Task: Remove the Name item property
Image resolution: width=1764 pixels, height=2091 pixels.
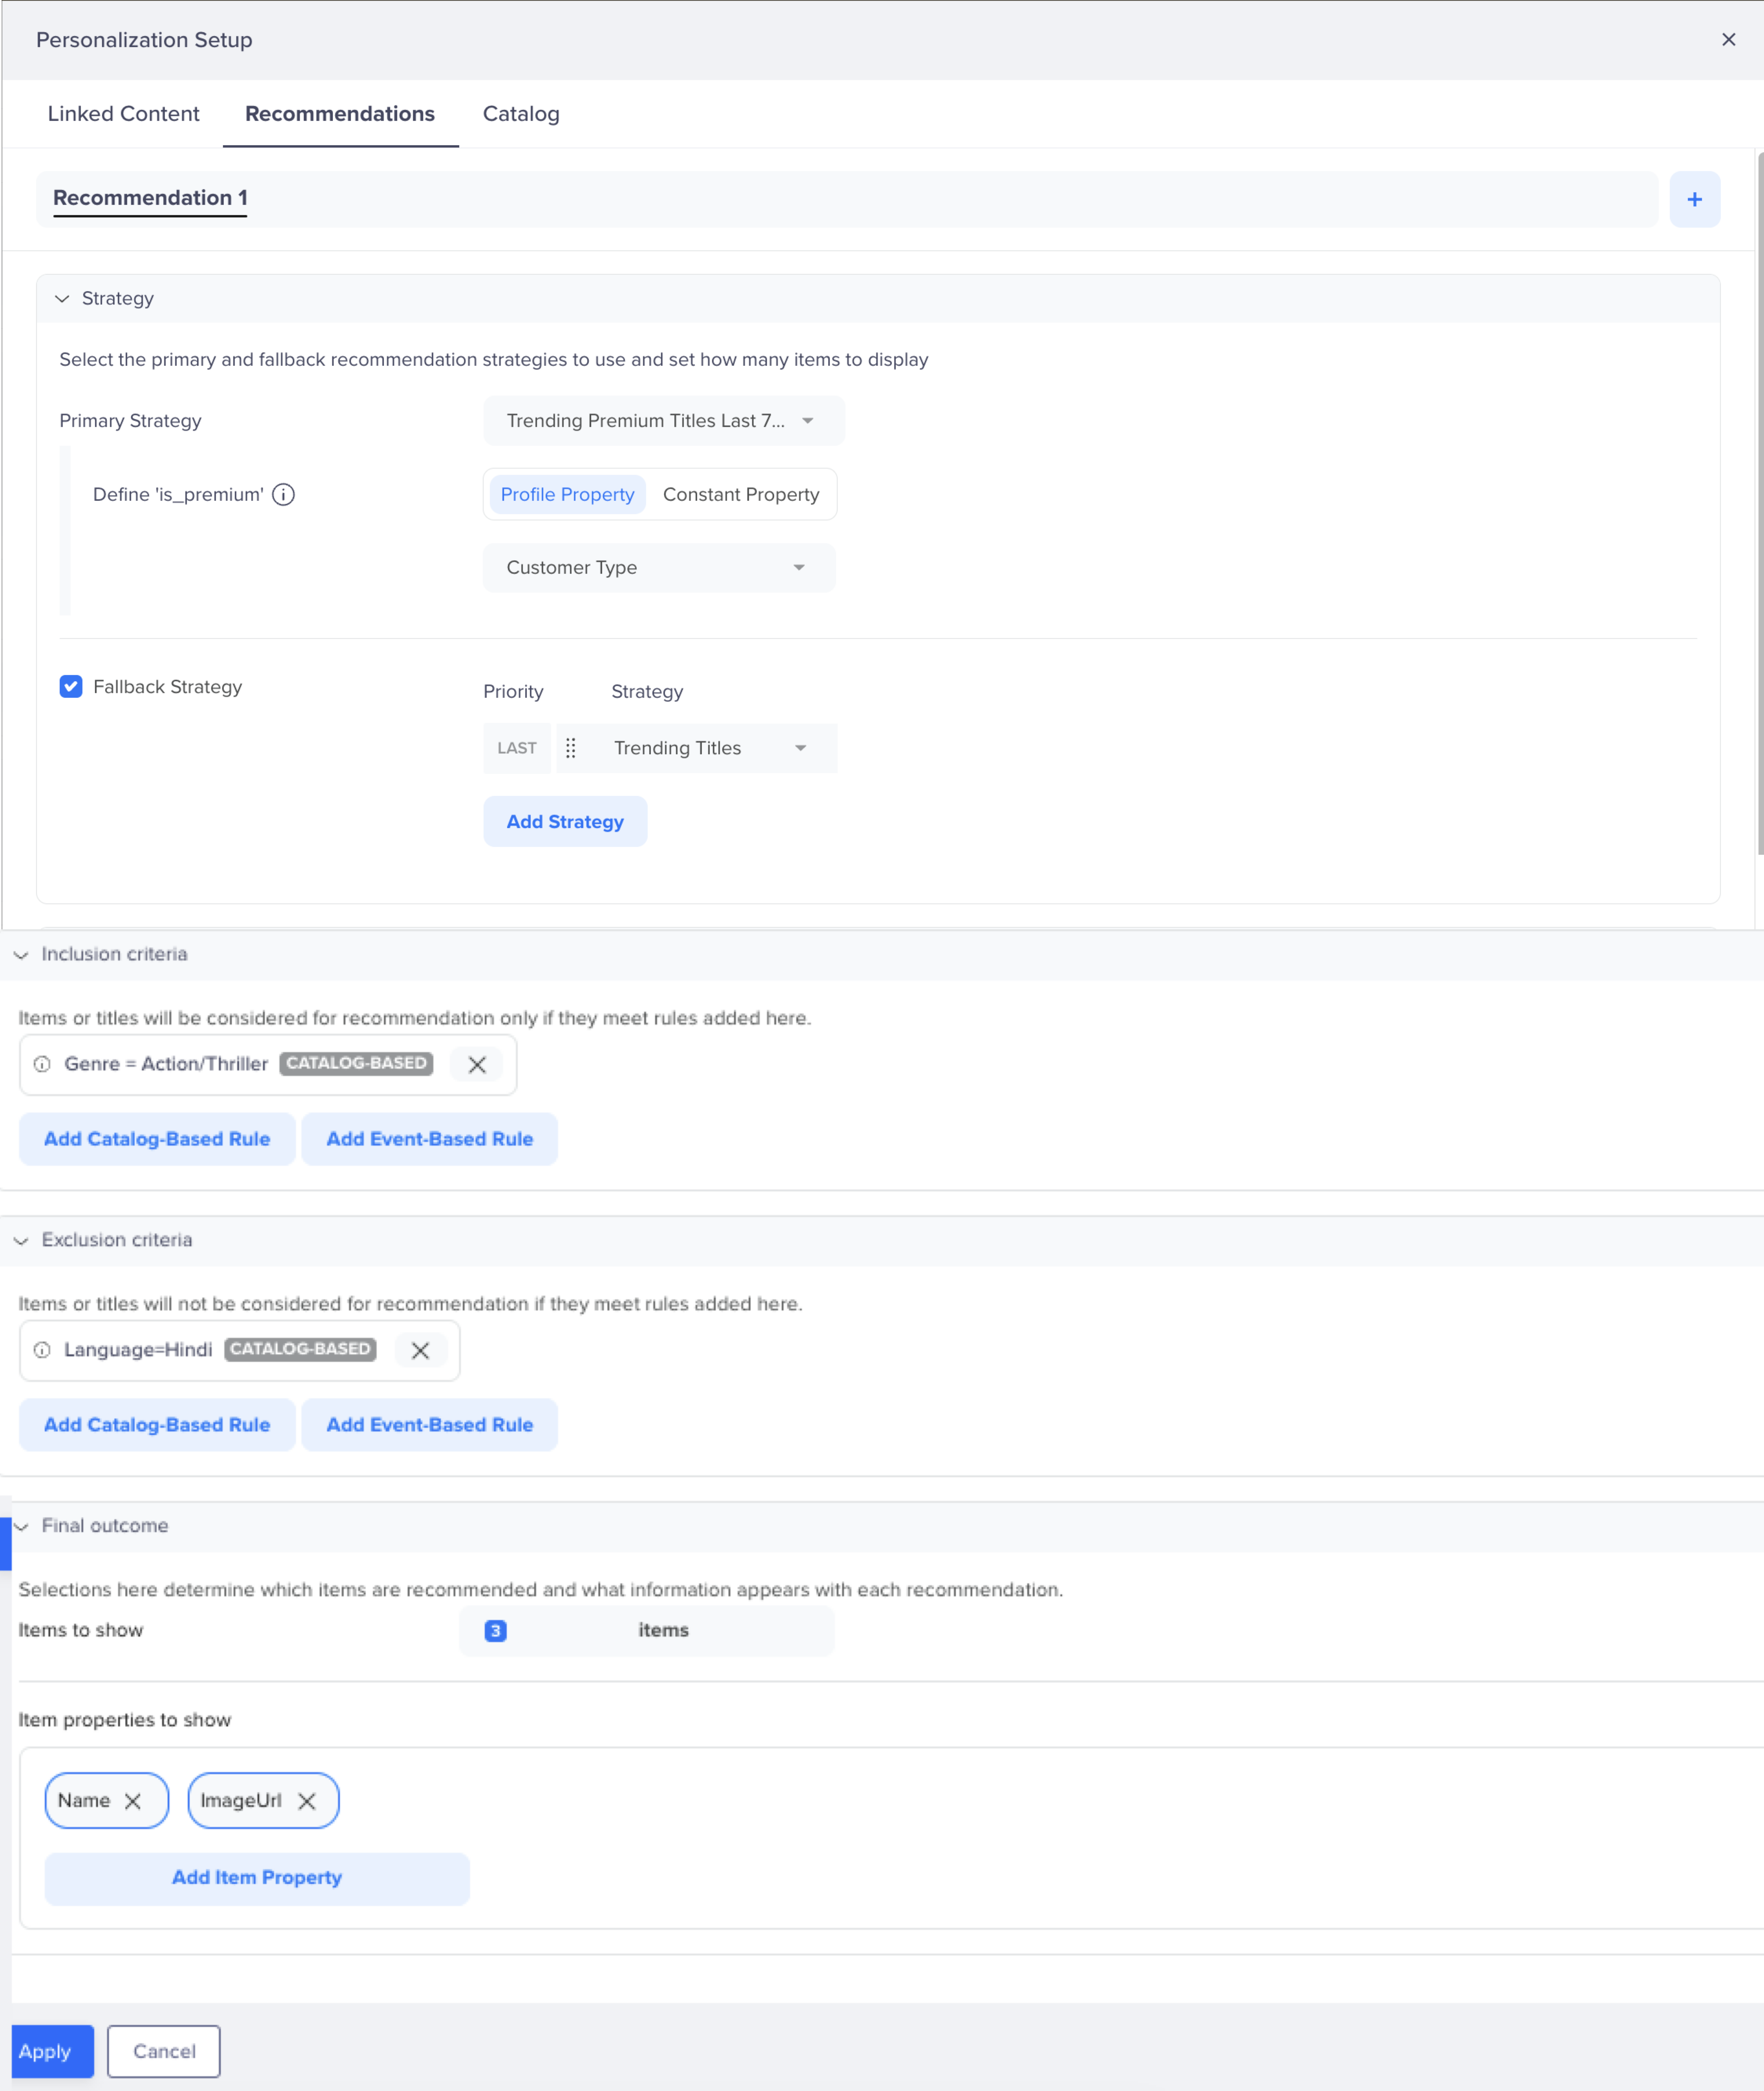Action: pos(133,1801)
